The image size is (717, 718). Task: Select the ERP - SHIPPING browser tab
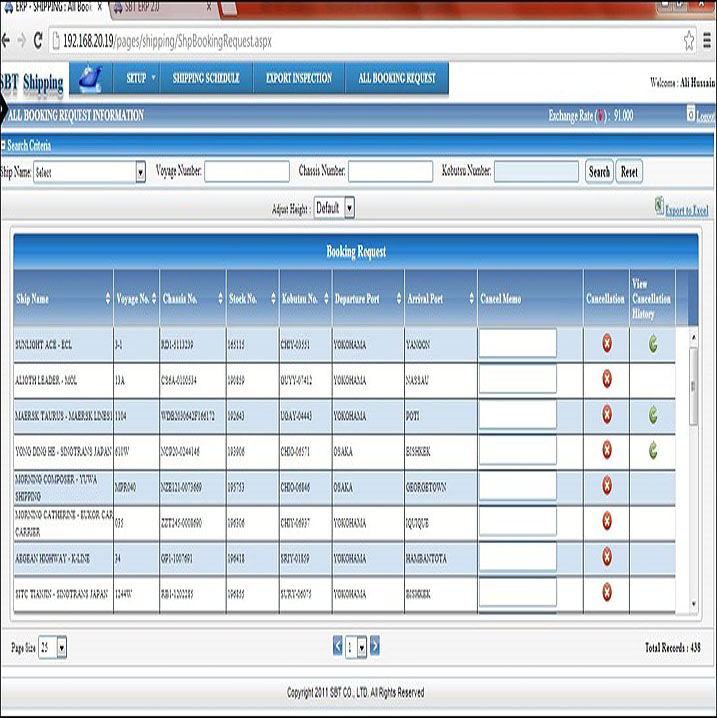(54, 7)
